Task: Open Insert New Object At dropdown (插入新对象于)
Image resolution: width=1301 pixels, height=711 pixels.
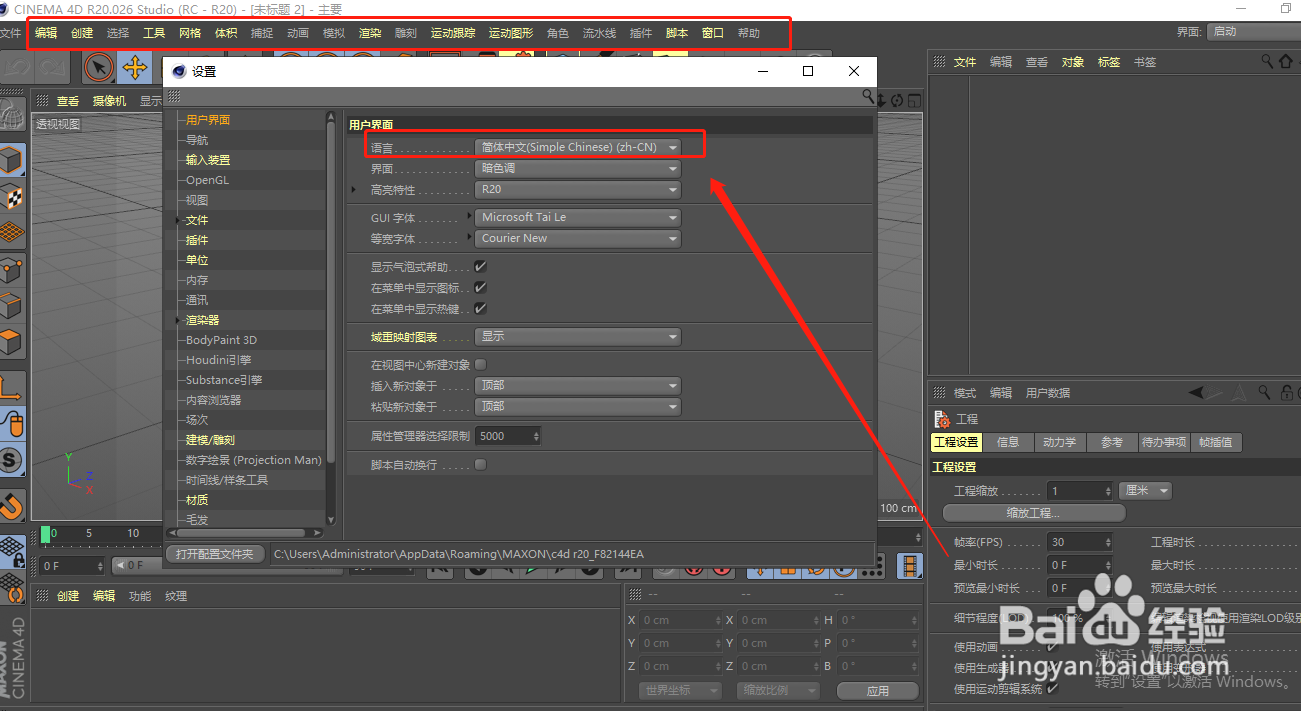Action: [577, 385]
